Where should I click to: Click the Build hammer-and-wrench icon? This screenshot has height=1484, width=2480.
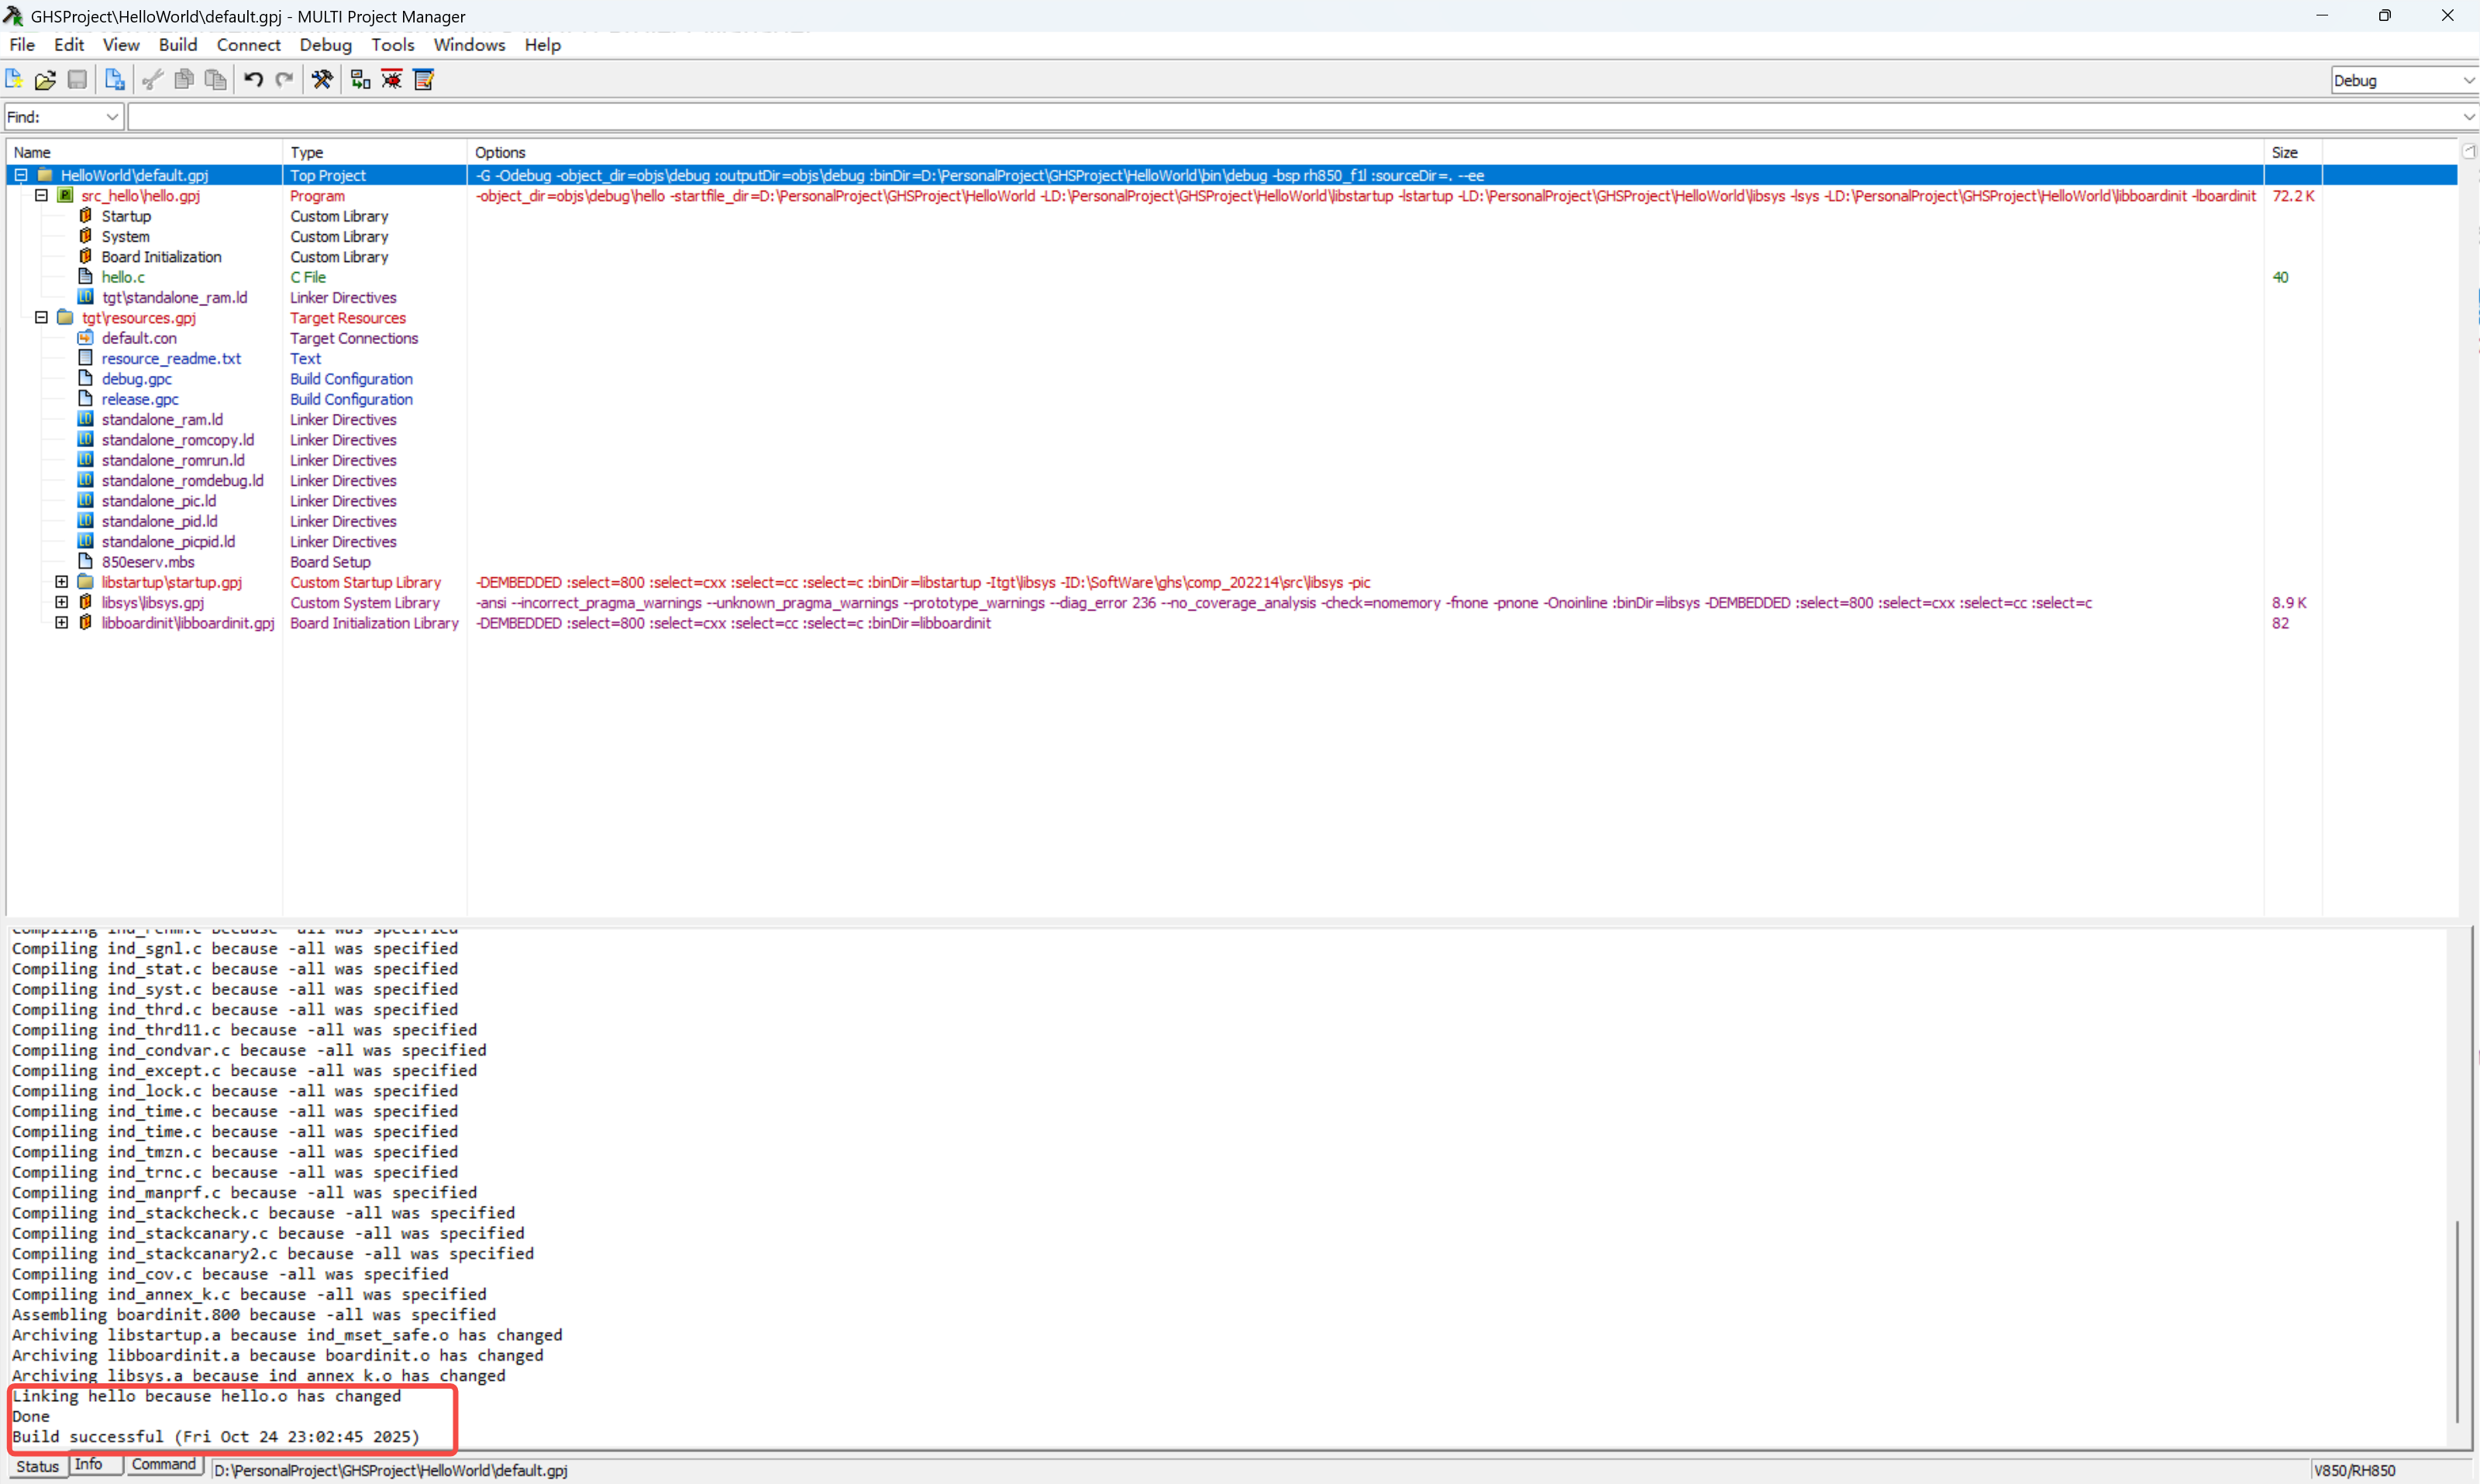(x=322, y=80)
